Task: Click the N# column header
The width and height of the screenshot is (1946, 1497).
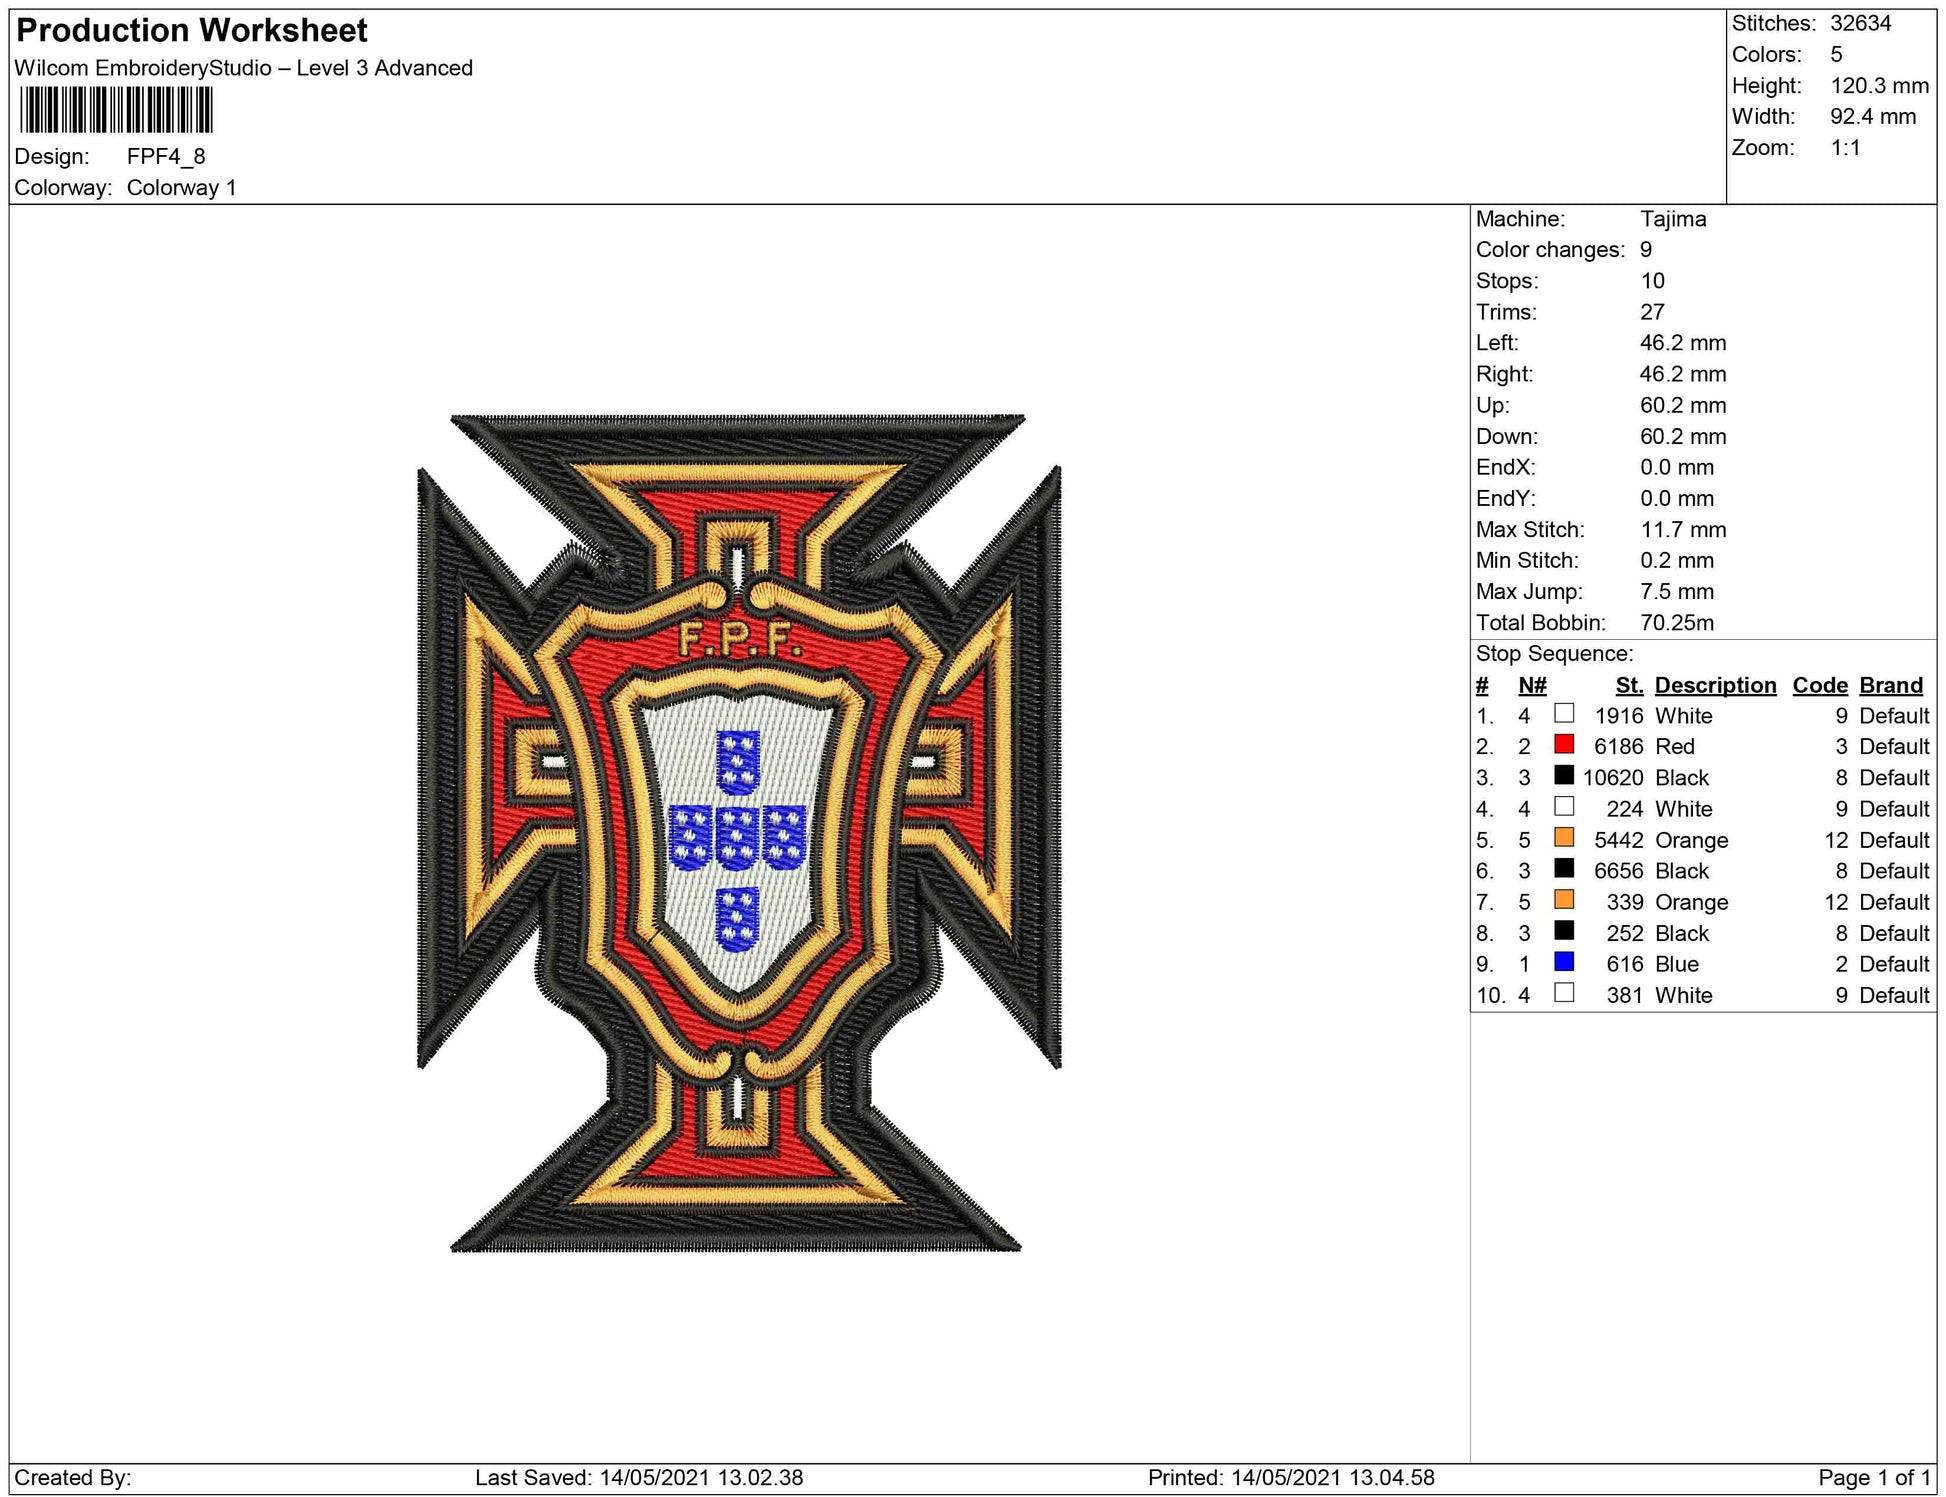Action: [1532, 685]
